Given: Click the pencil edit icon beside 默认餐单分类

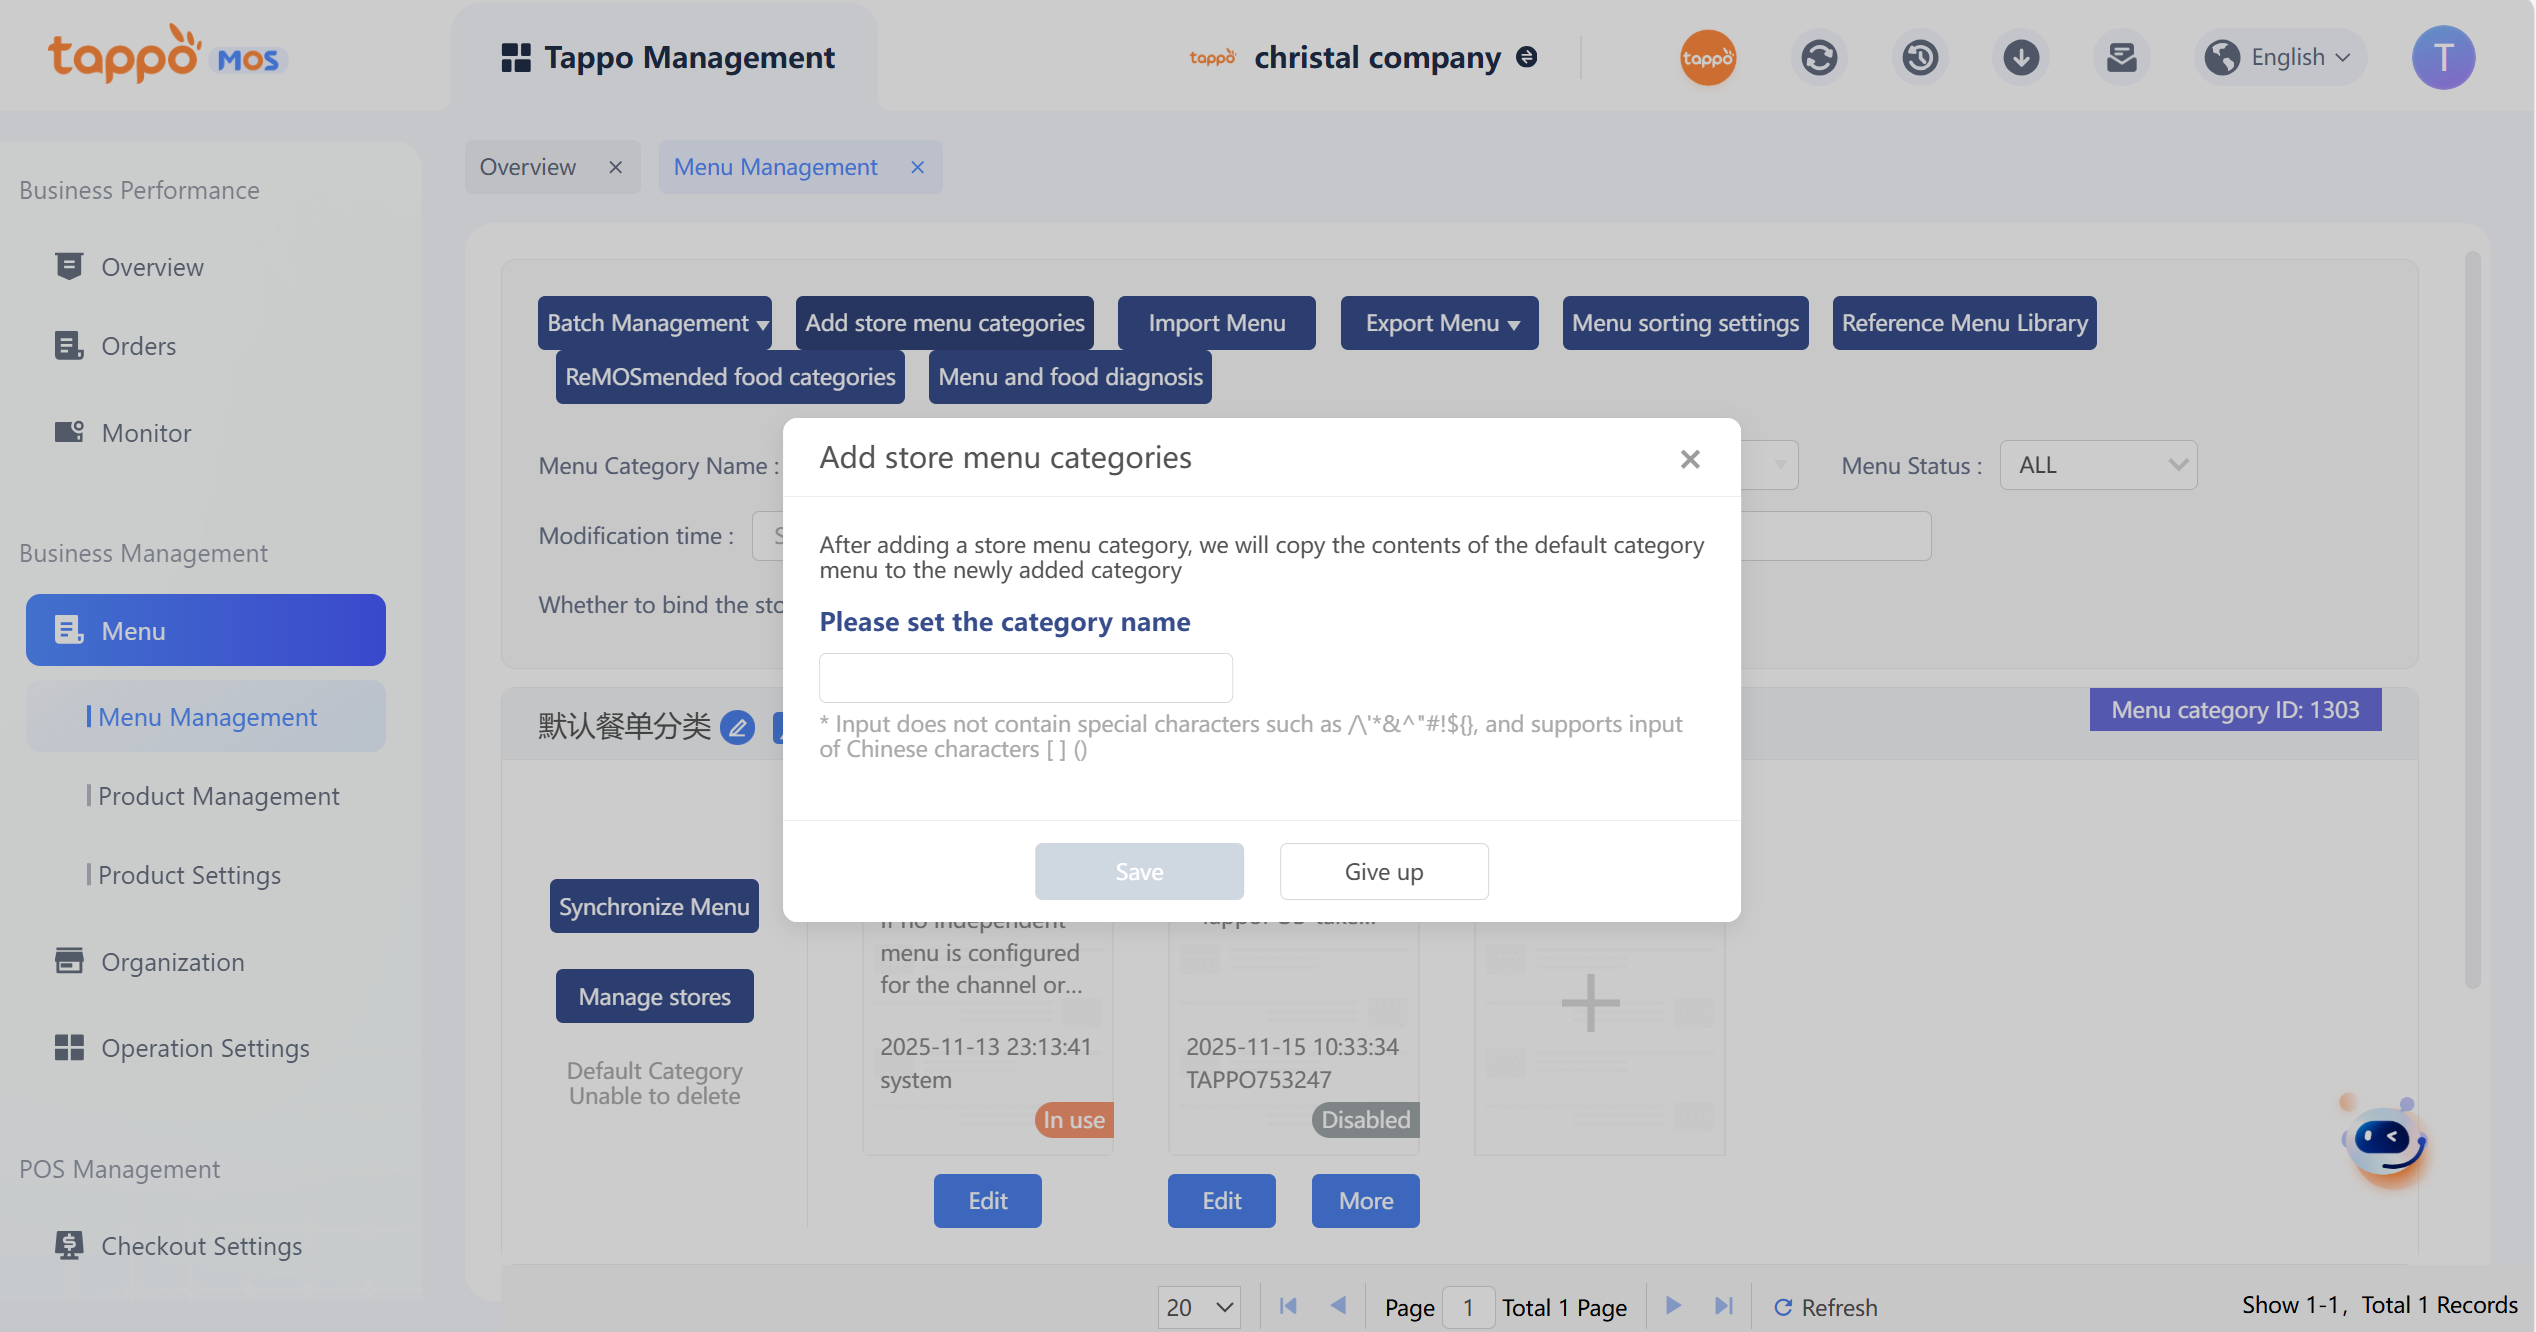Looking at the screenshot, I should 738,727.
